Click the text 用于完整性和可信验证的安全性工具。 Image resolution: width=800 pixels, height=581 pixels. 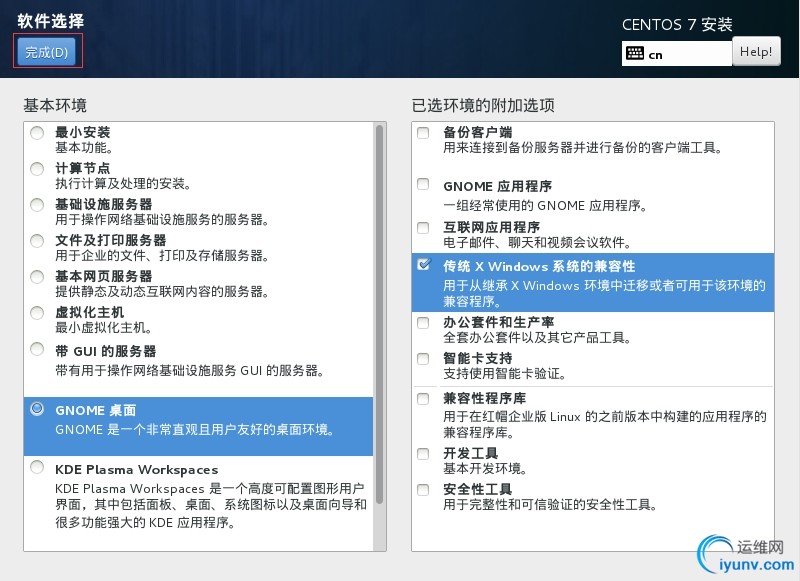[x=550, y=504]
